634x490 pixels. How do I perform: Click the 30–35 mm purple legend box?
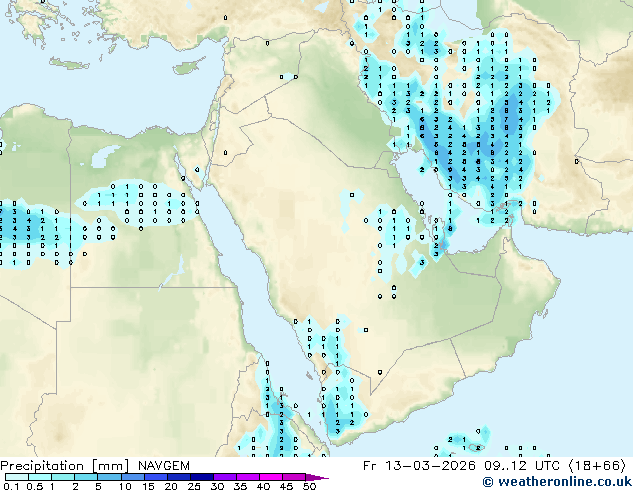[x=224, y=477]
